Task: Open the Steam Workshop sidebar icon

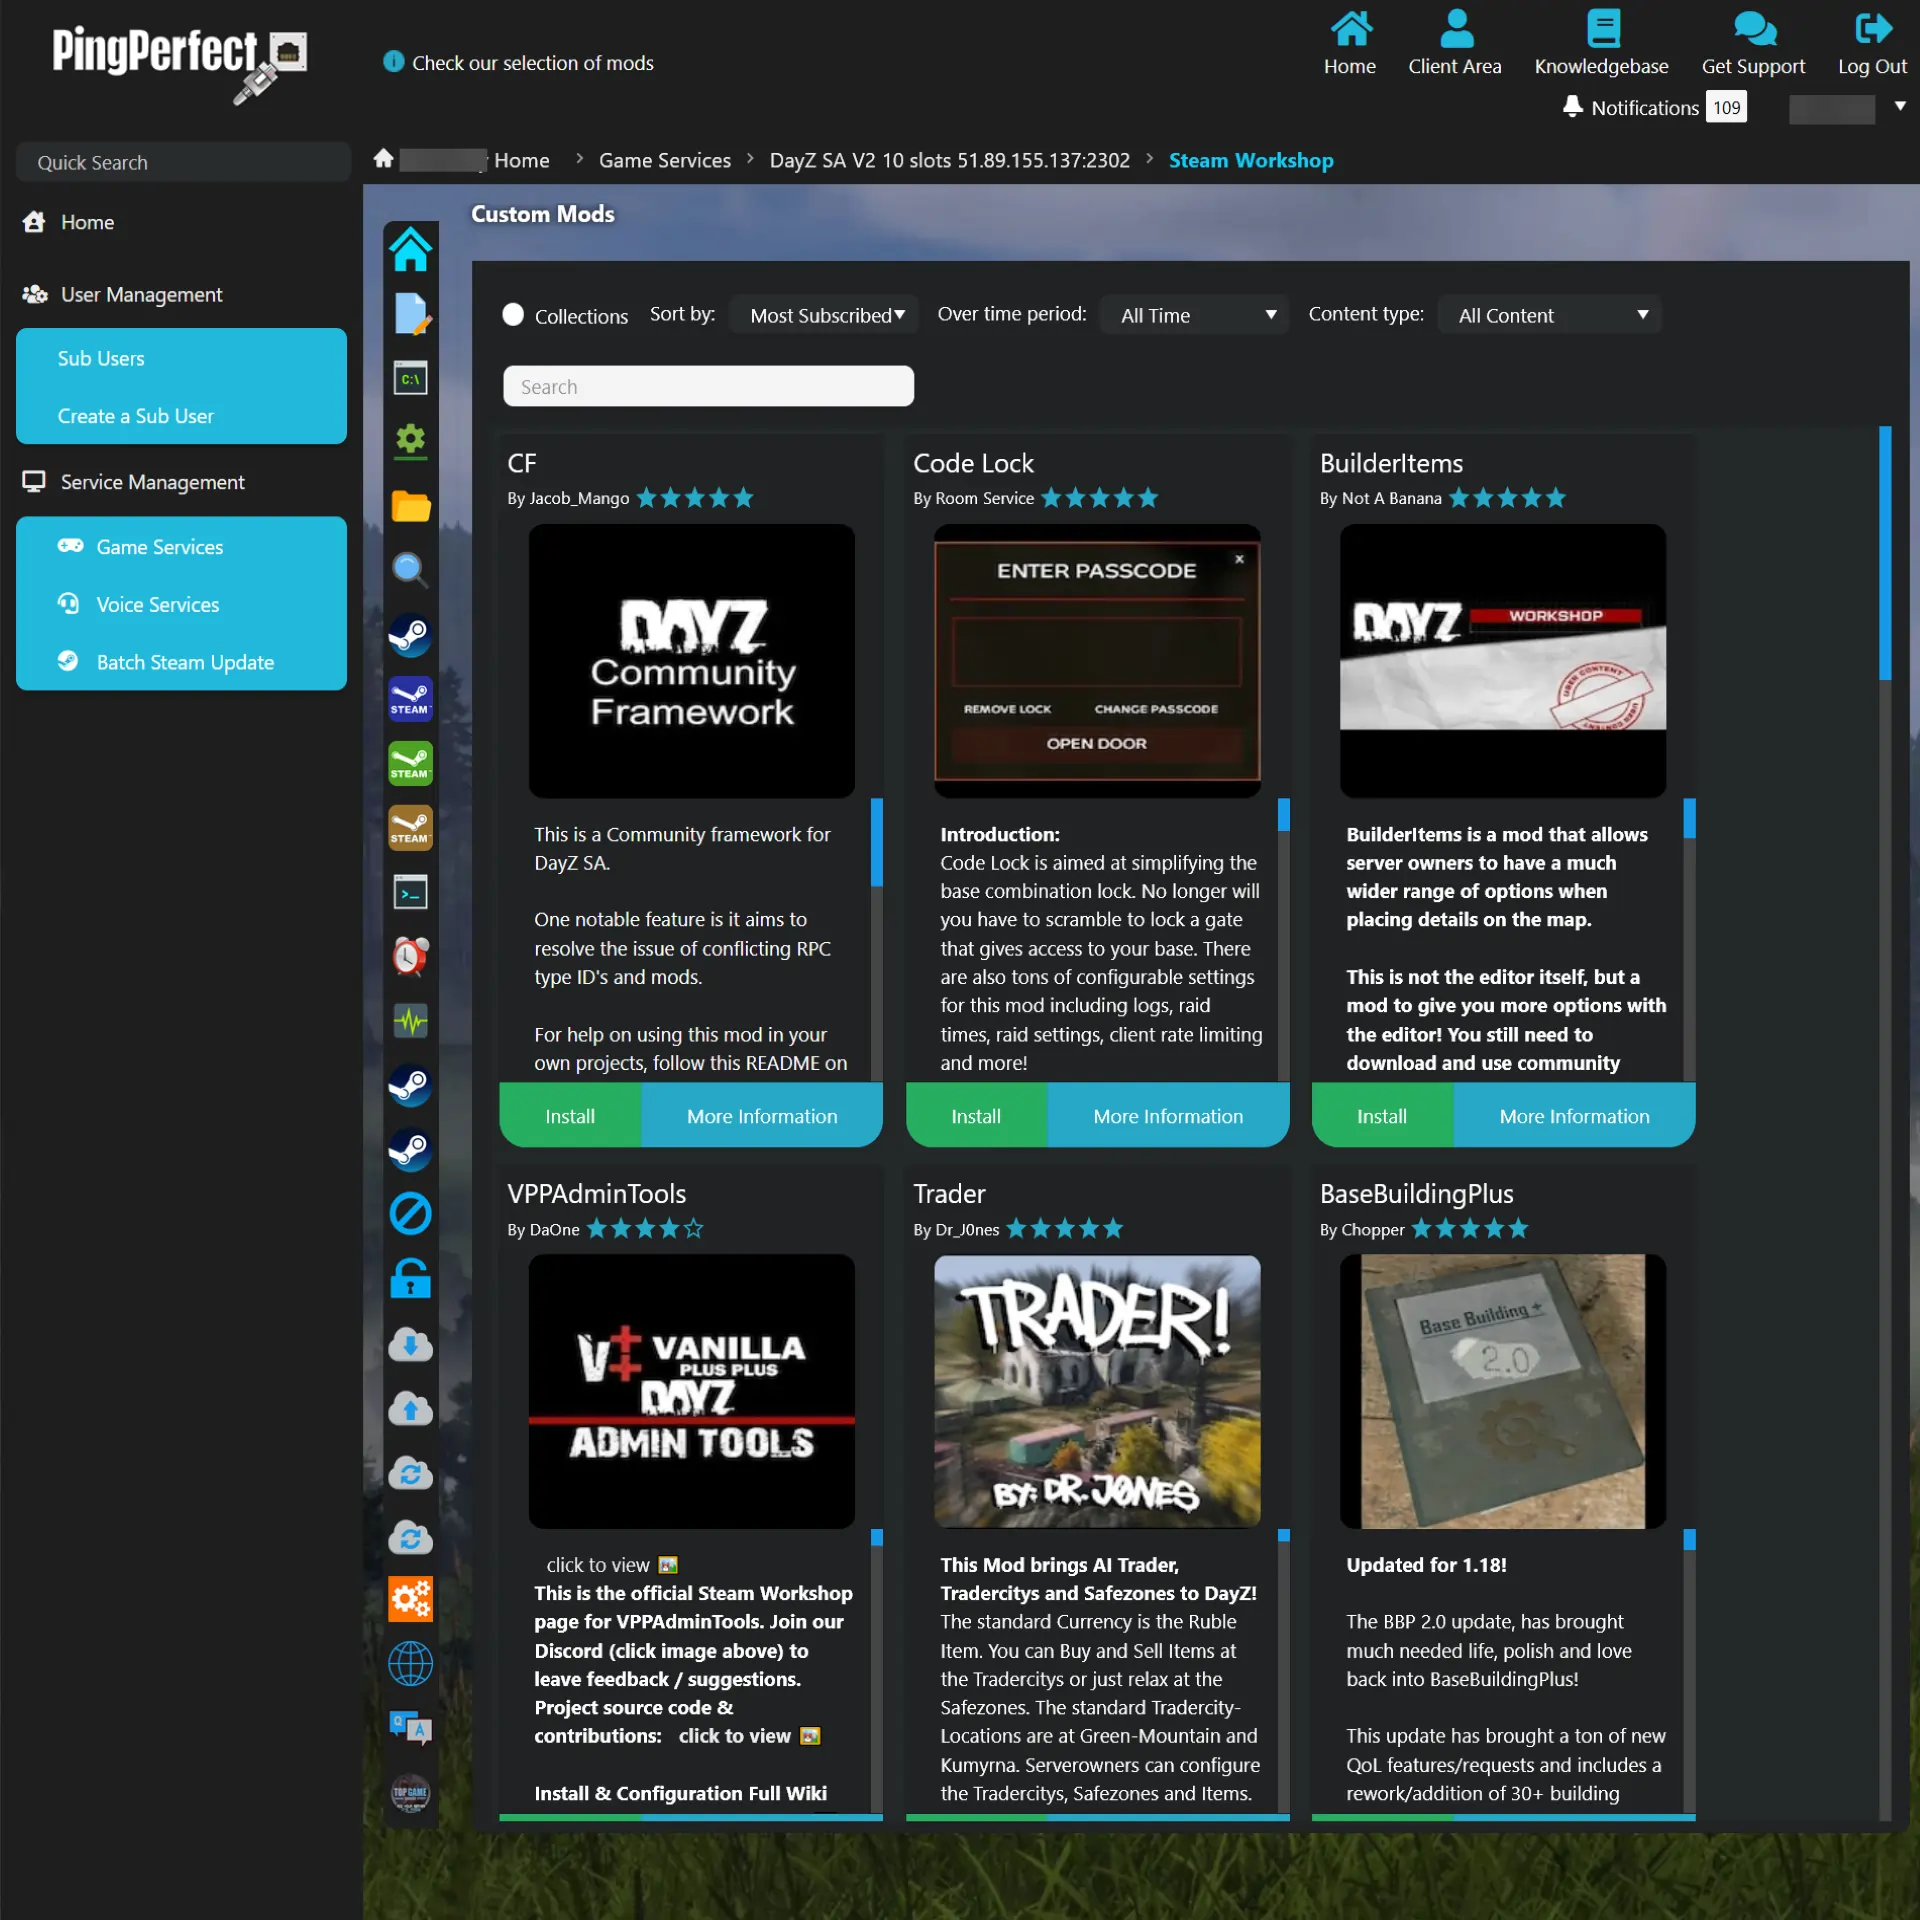Action: [410, 635]
